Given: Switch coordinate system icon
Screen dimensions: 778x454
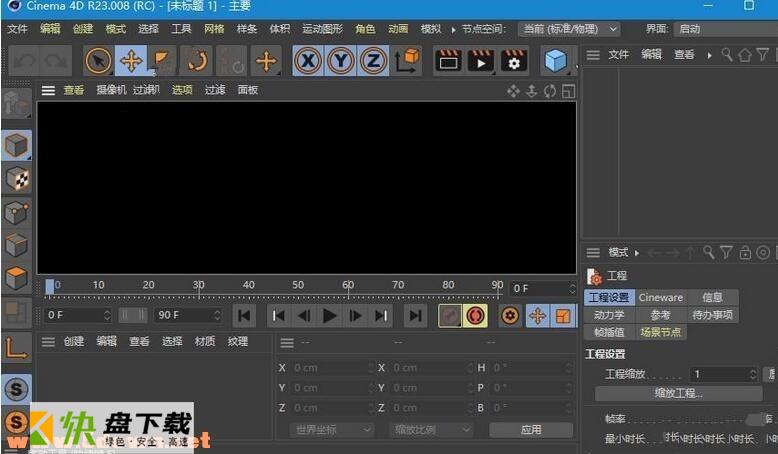Looking at the screenshot, I should pyautogui.click(x=407, y=61).
